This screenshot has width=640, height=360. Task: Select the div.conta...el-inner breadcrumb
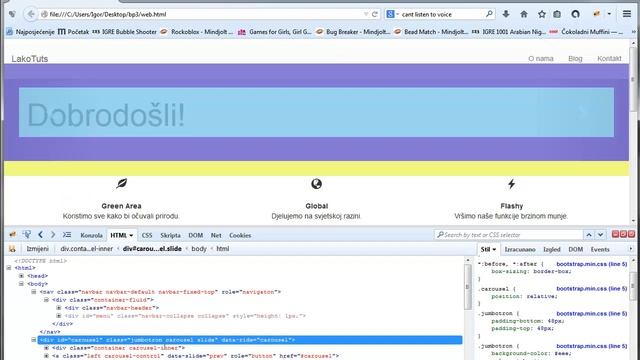(87, 249)
